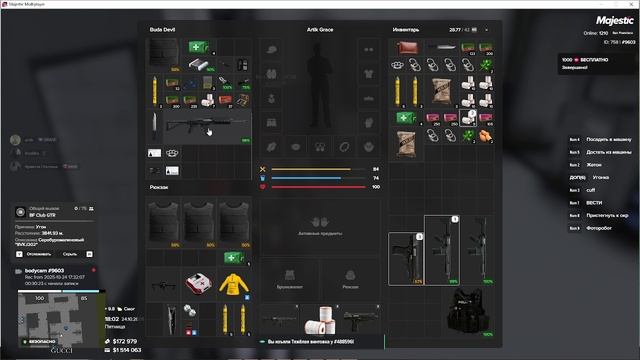
Task: Click the $172 979 cash value
Action: tap(125, 341)
